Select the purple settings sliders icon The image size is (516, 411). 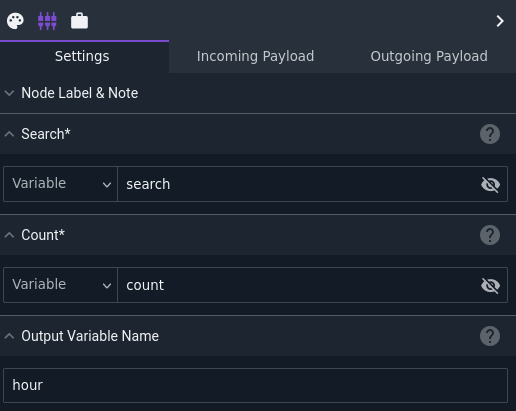(47, 21)
